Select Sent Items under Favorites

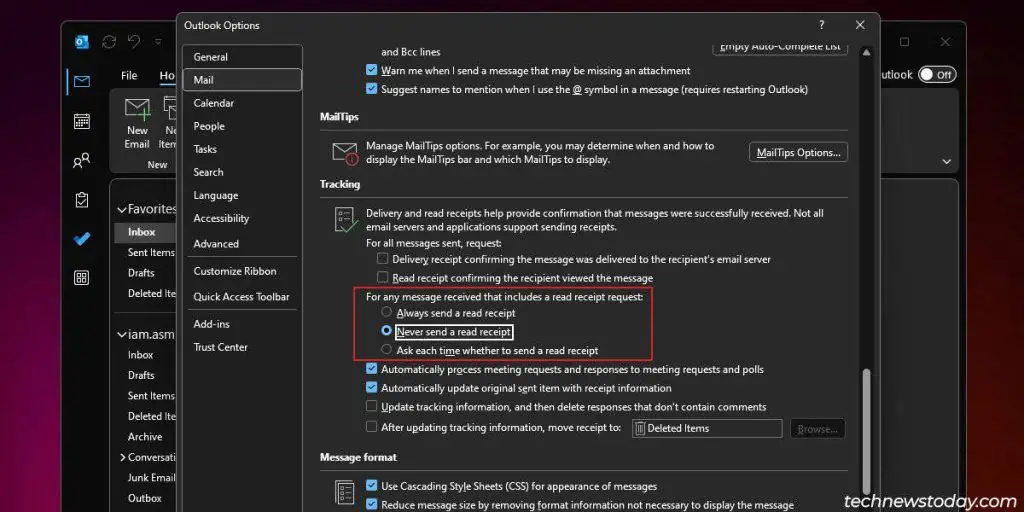pyautogui.click(x=151, y=252)
